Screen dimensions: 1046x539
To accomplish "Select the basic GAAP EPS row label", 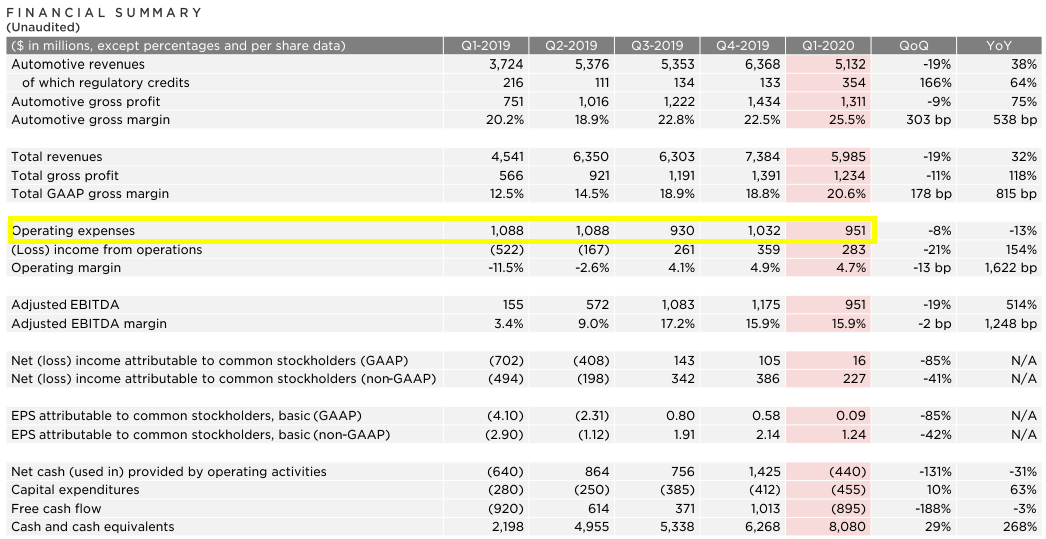I will [186, 416].
